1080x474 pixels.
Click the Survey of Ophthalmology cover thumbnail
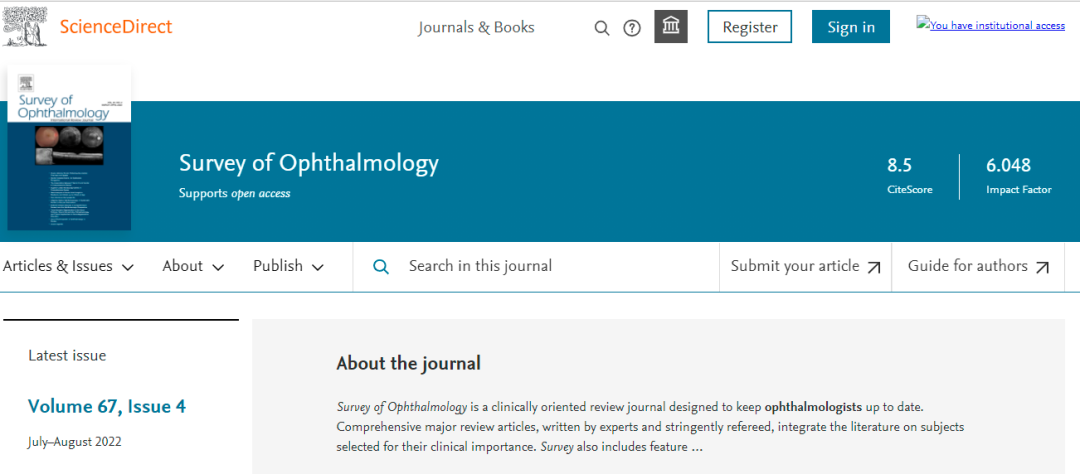[x=69, y=148]
